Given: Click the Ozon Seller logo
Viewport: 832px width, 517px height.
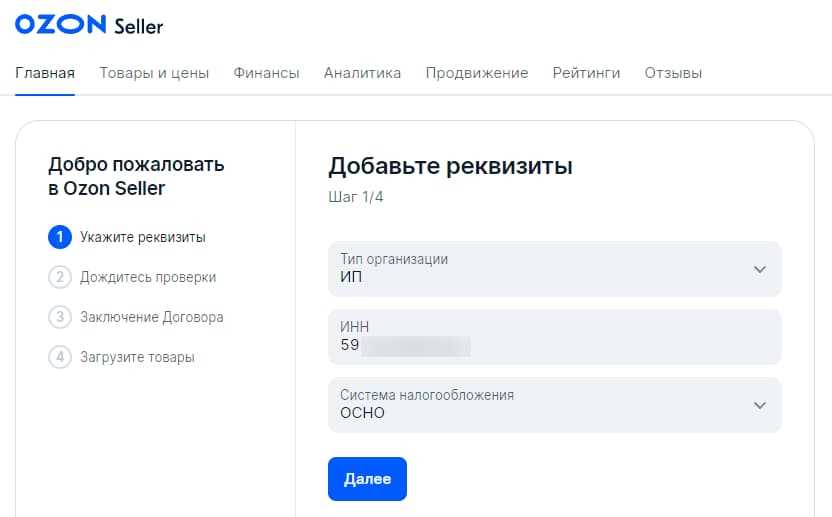Looking at the screenshot, I should click(x=89, y=25).
